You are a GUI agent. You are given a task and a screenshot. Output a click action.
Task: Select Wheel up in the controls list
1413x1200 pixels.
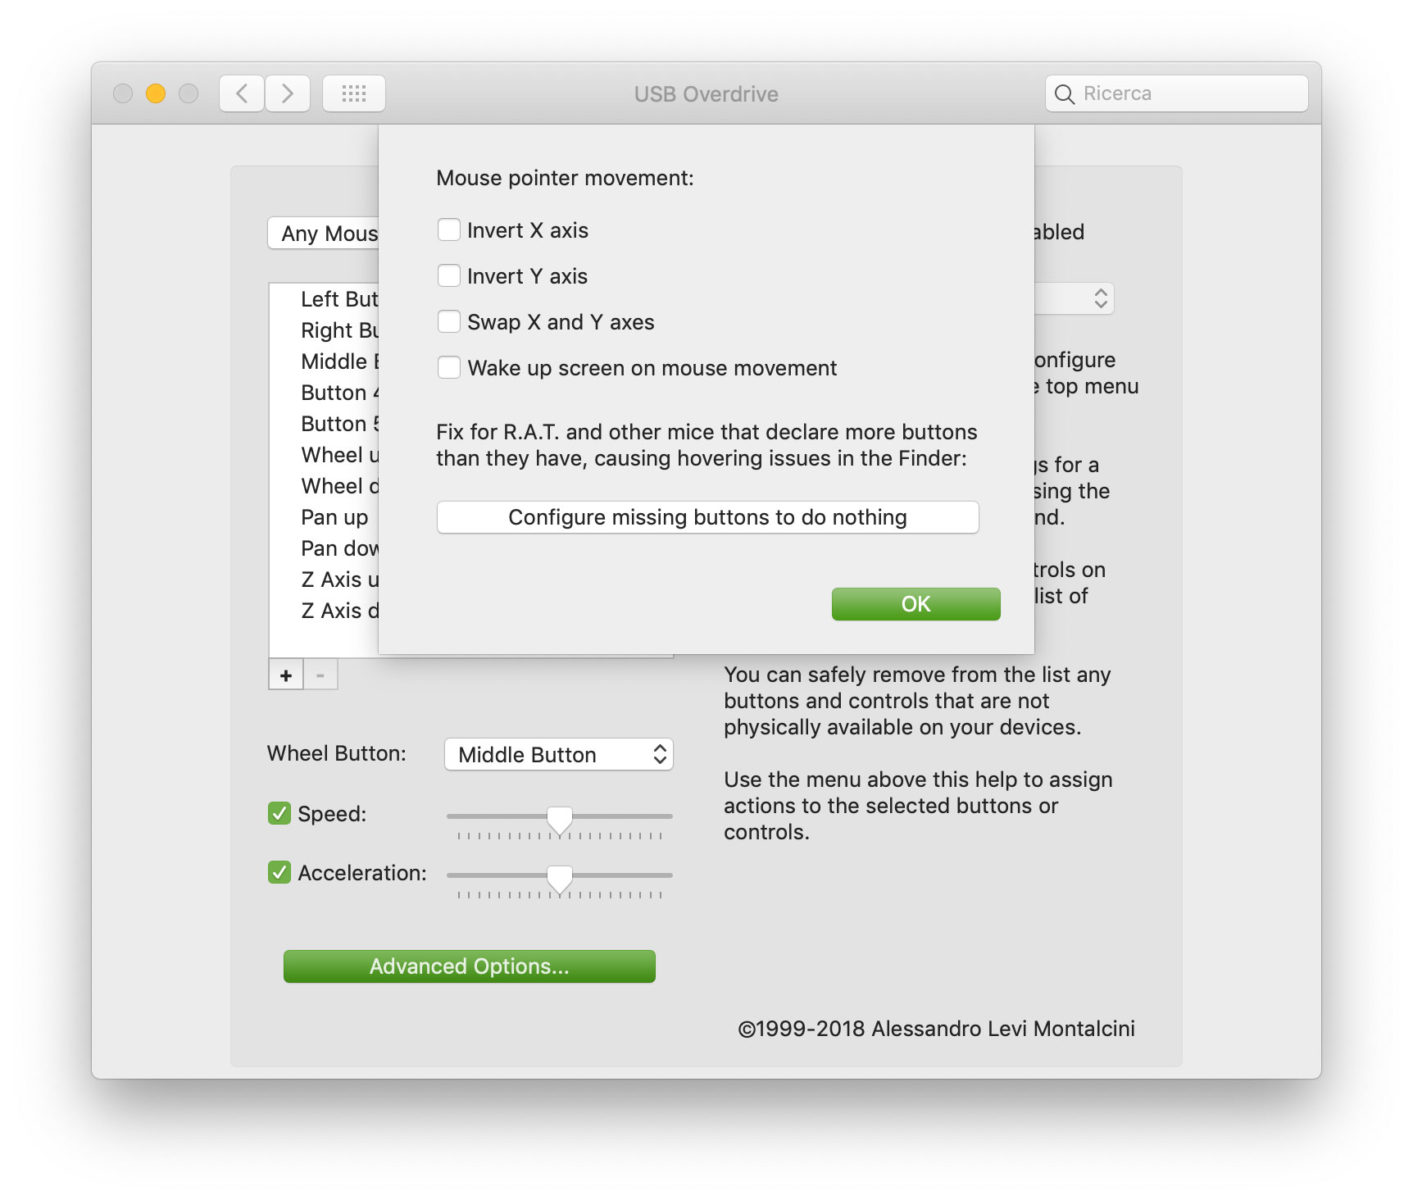coord(324,455)
